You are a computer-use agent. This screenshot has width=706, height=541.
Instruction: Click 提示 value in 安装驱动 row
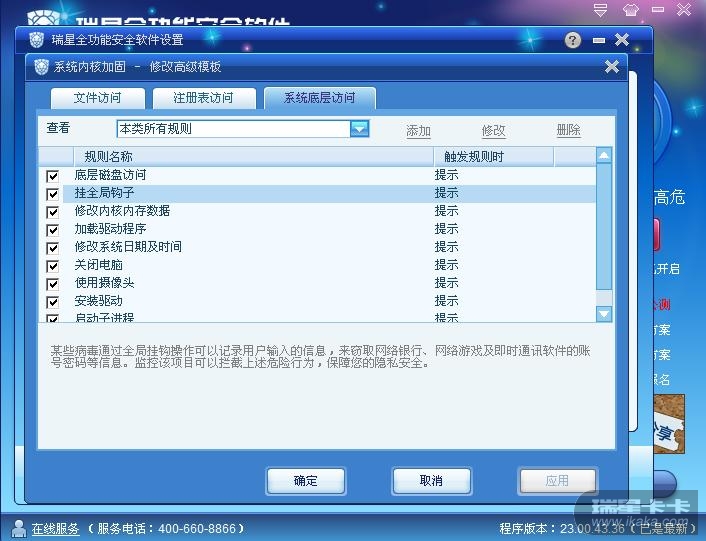click(x=447, y=301)
